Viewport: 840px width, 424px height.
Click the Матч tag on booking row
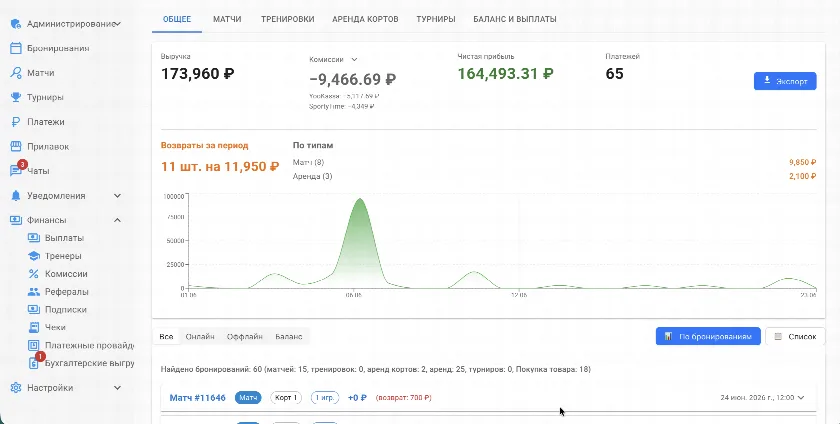point(248,398)
